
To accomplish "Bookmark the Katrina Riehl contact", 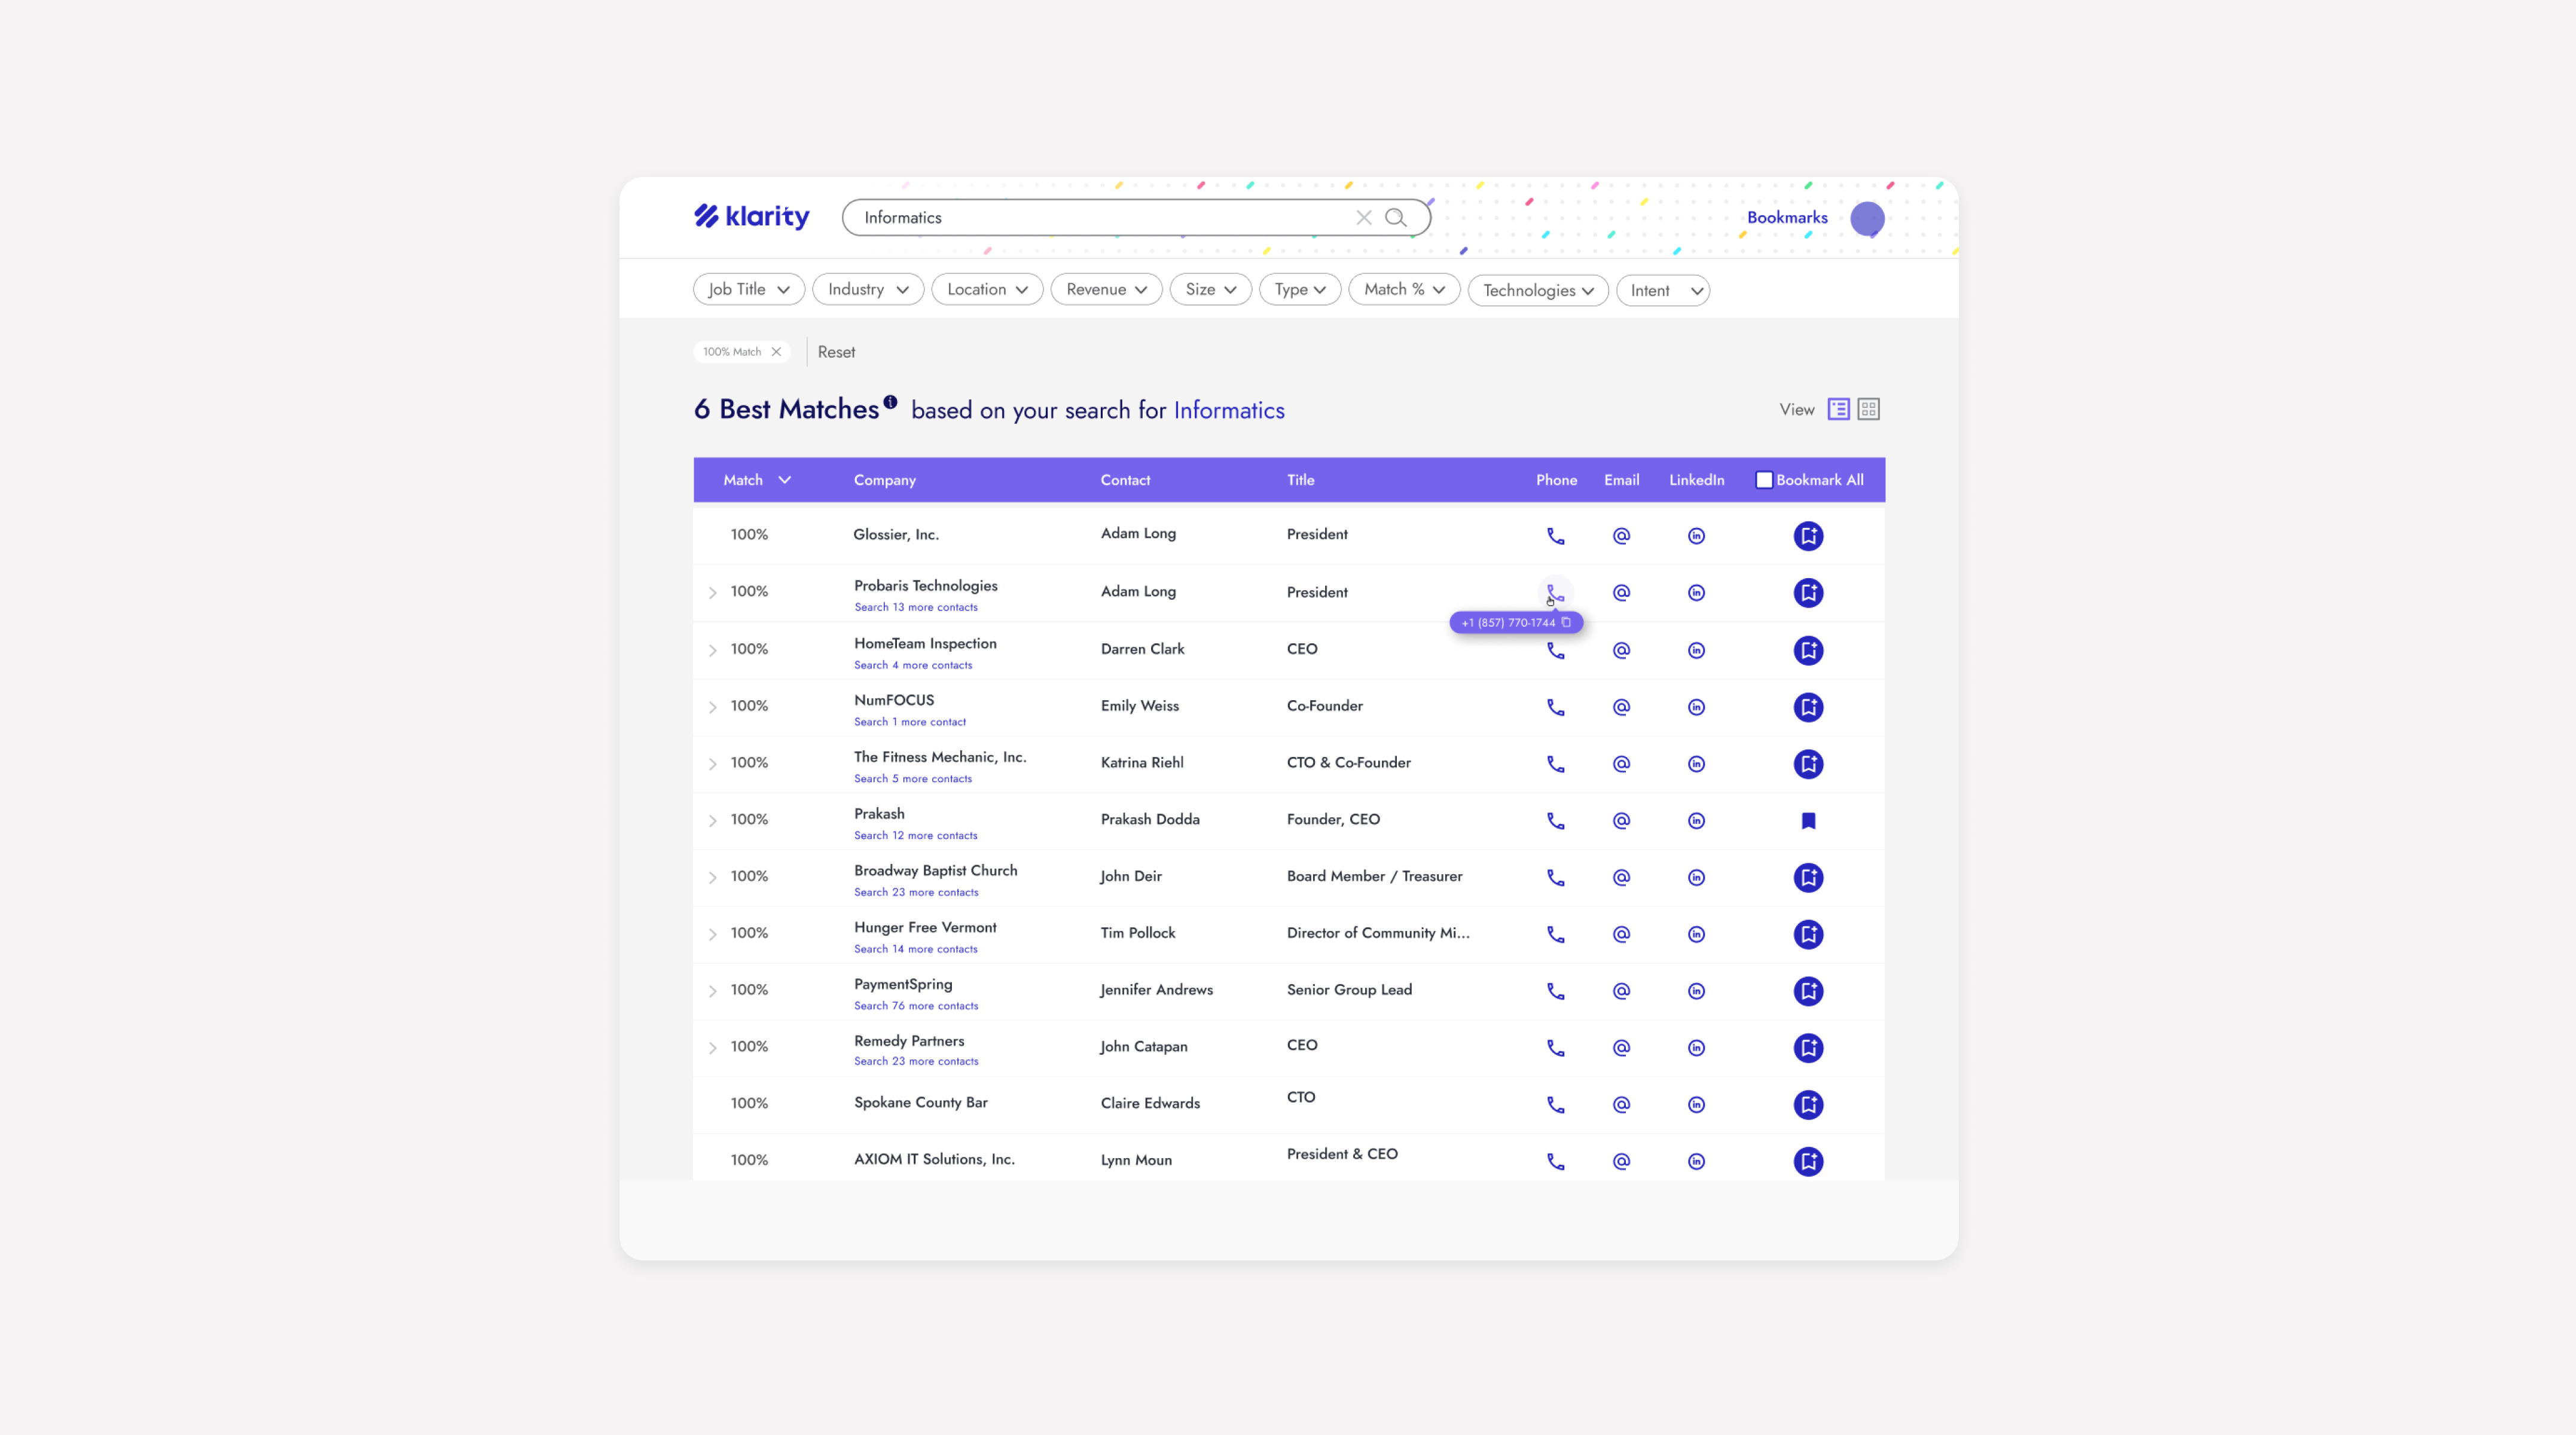I will click(x=1808, y=764).
